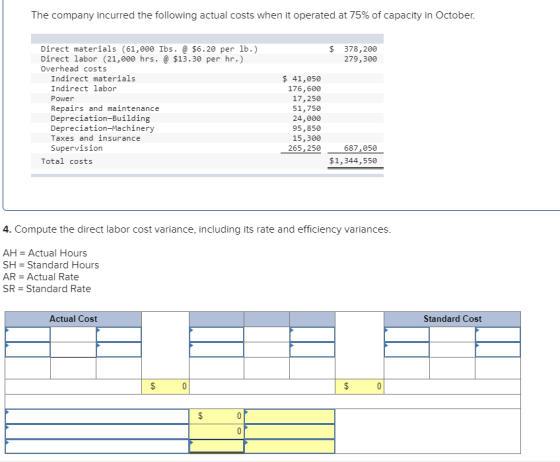Viewport: 560px width, 462px height.
Task: Click the Direct materials cost line
Action: coord(149,49)
